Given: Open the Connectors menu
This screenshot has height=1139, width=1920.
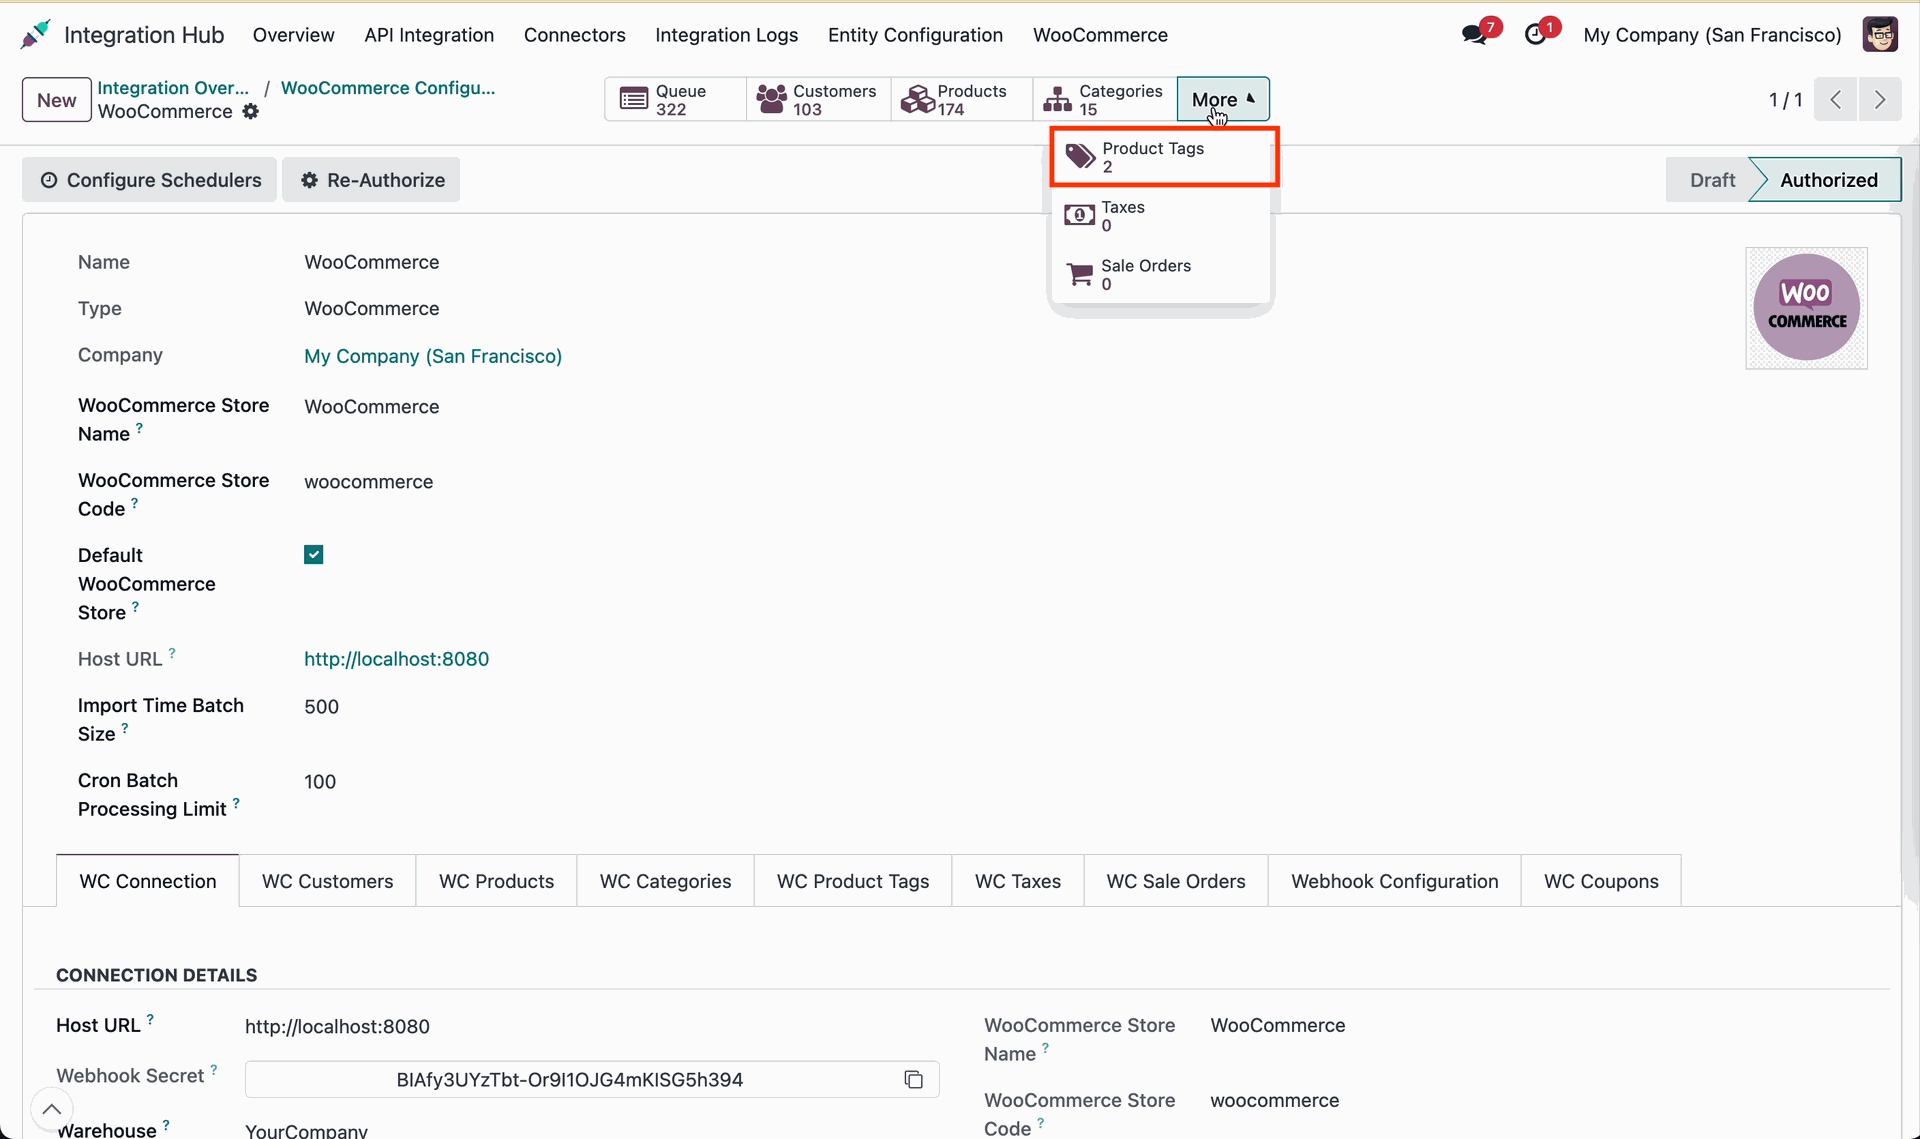Looking at the screenshot, I should tap(575, 35).
